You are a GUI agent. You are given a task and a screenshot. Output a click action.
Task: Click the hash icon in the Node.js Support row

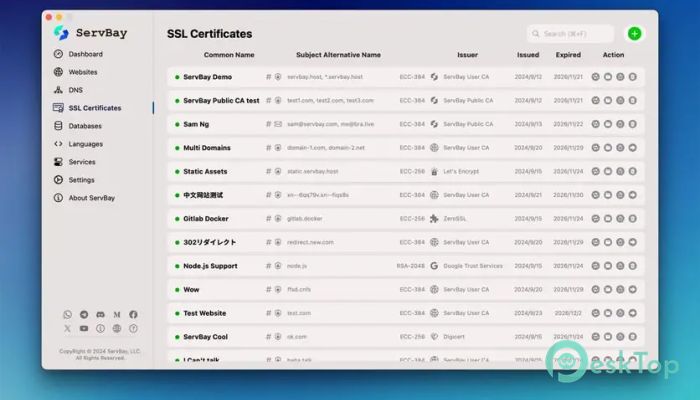pyautogui.click(x=268, y=266)
